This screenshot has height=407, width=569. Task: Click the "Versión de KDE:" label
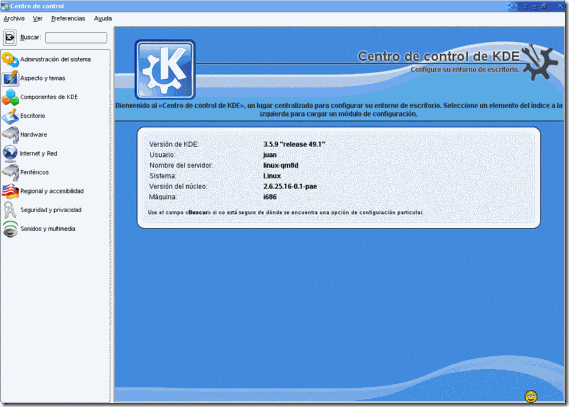coord(174,144)
